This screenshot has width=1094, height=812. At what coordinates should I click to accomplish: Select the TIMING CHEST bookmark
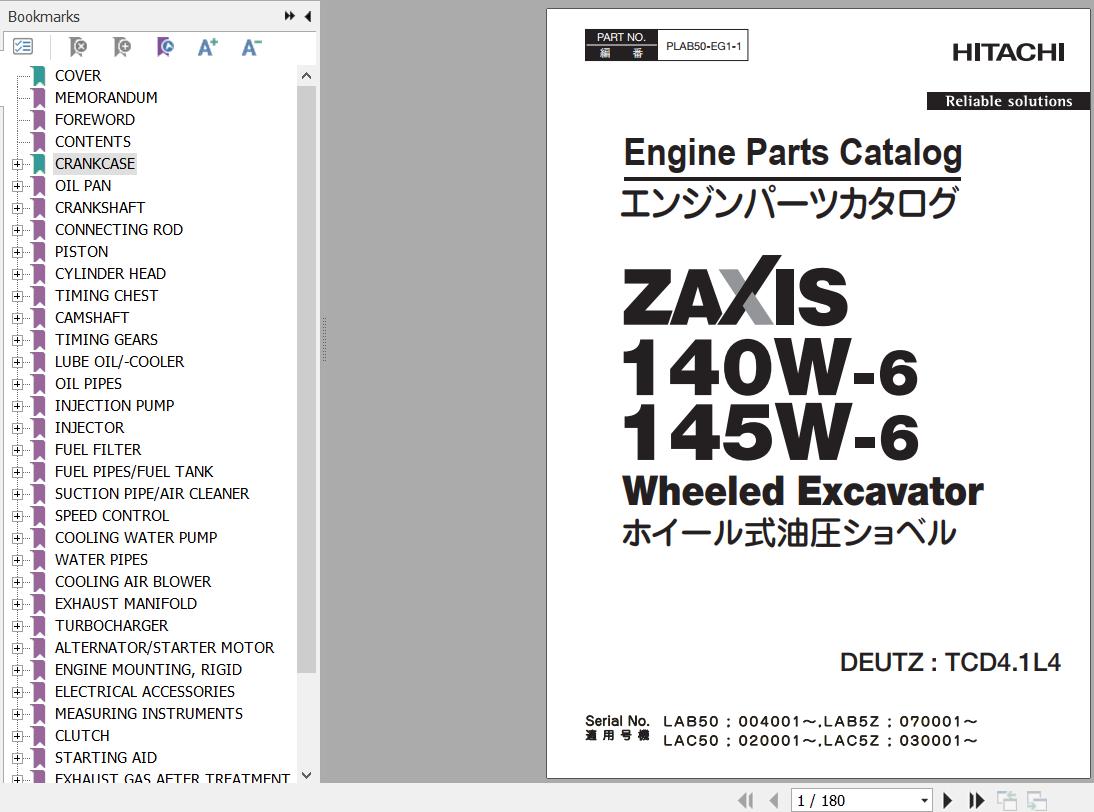click(x=107, y=296)
